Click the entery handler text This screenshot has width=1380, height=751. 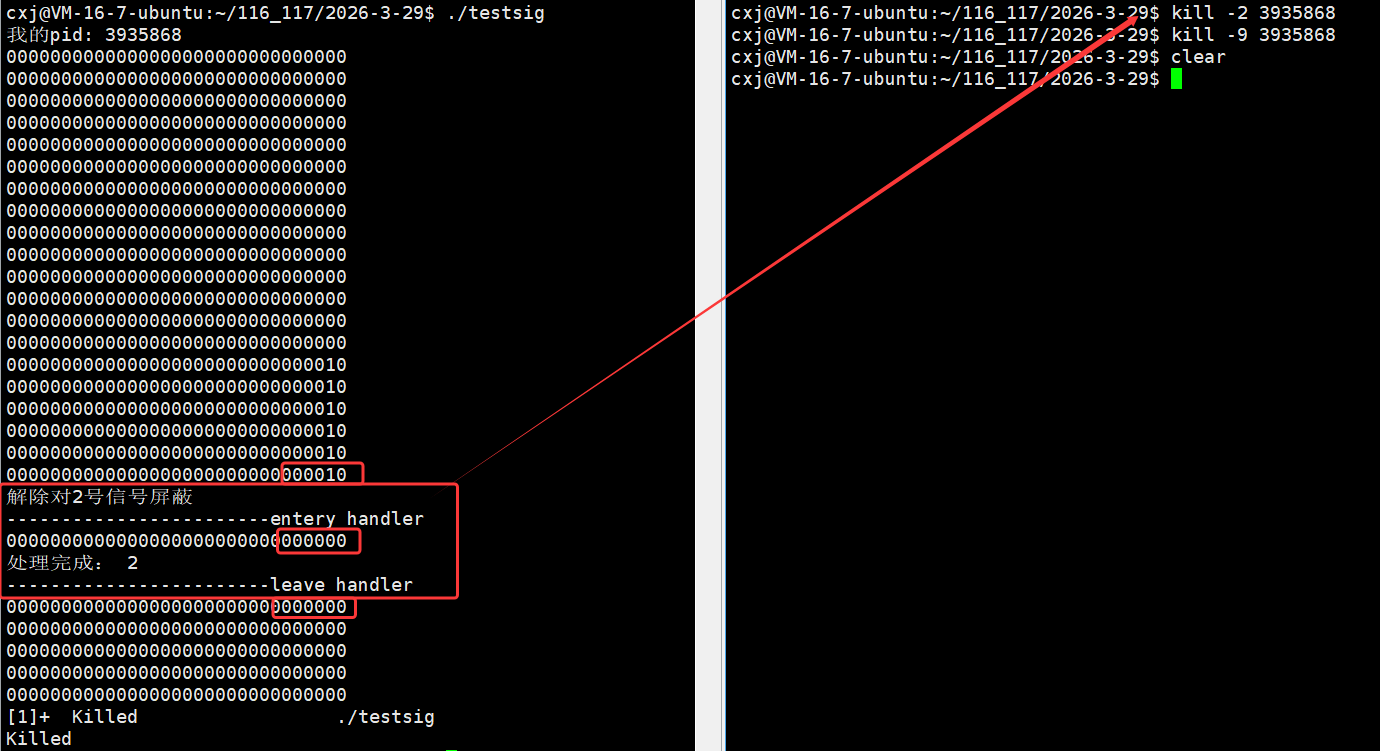click(347, 519)
